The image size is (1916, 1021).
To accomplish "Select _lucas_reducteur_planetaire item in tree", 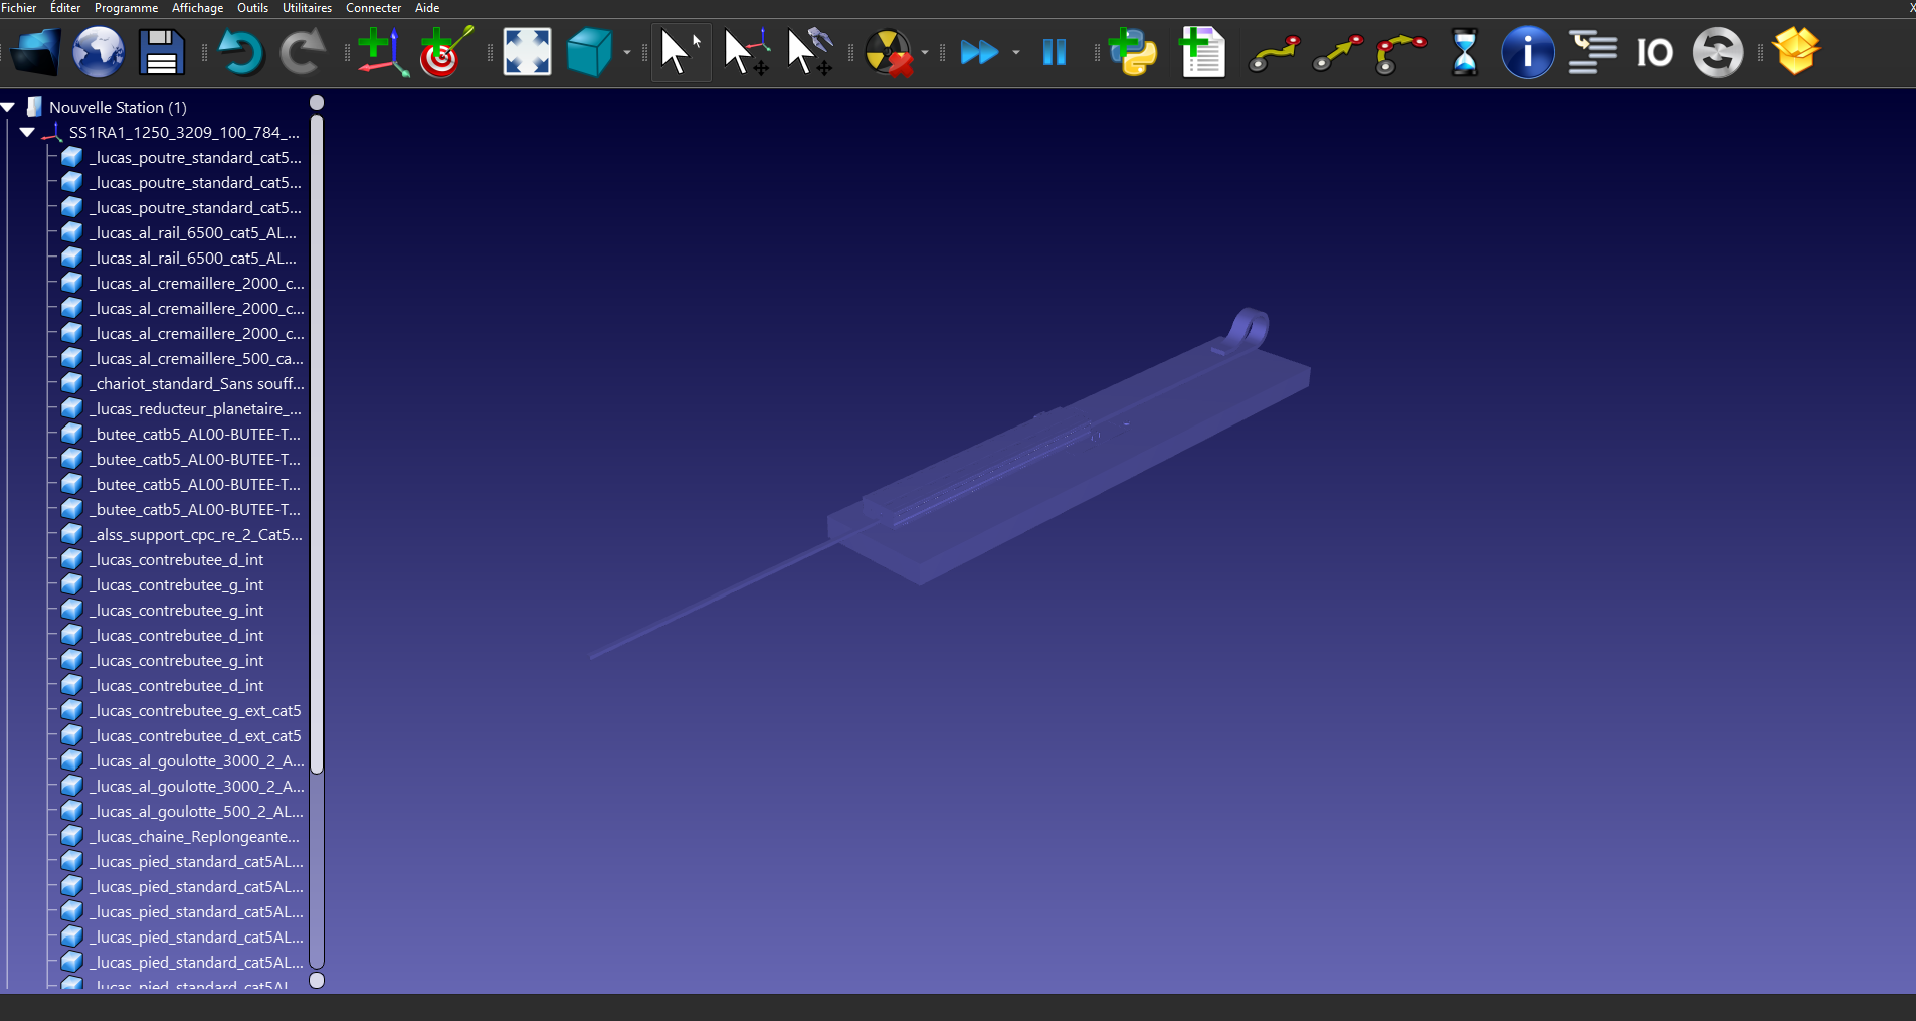I will tap(196, 409).
